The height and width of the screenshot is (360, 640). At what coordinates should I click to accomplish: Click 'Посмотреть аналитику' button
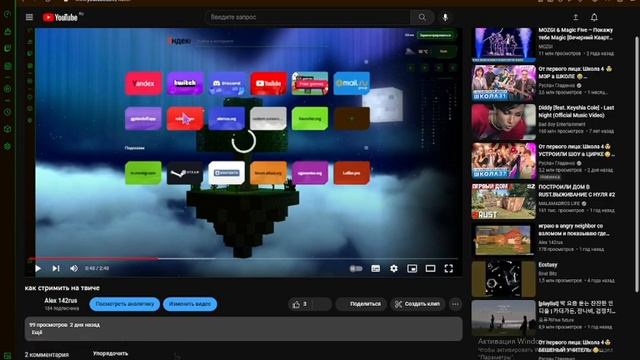point(124,304)
